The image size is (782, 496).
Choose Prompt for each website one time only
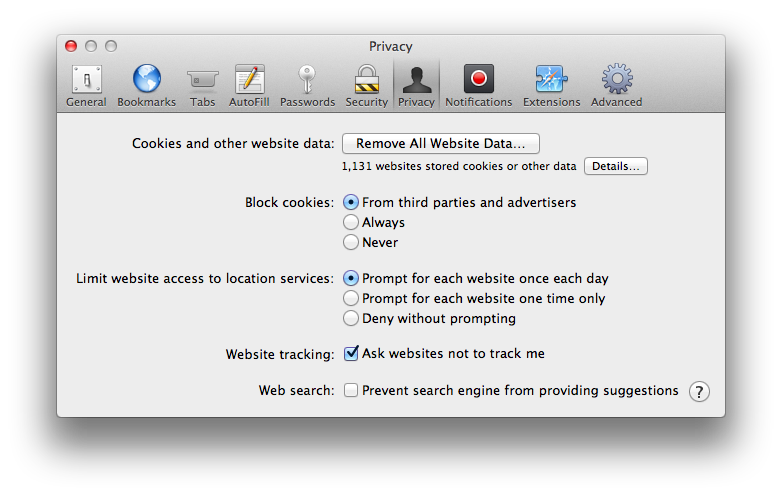coord(351,298)
